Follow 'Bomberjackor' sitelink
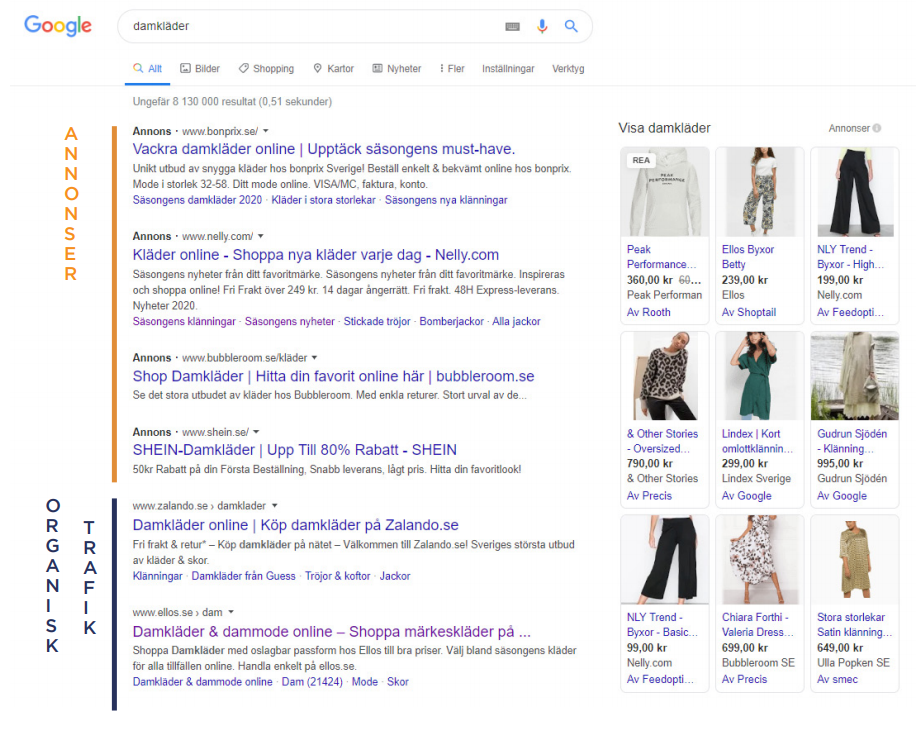The width and height of the screenshot is (921, 733). (x=451, y=322)
